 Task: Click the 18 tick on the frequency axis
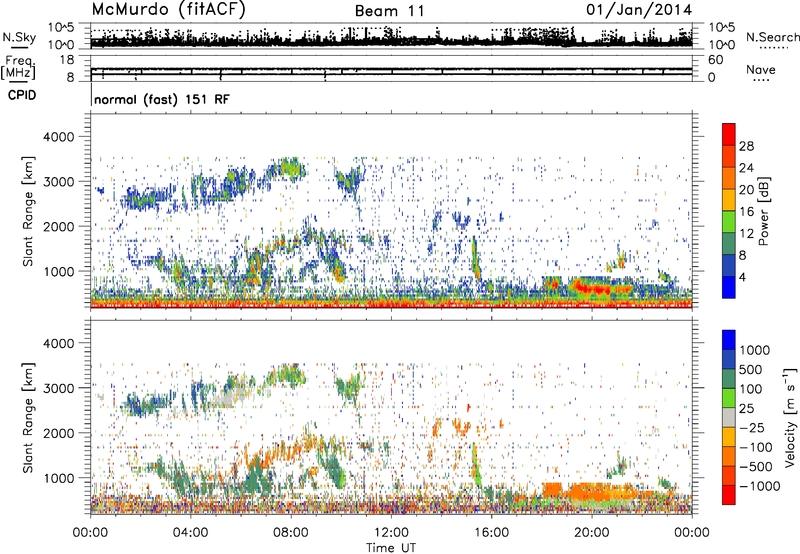pyautogui.click(x=67, y=60)
